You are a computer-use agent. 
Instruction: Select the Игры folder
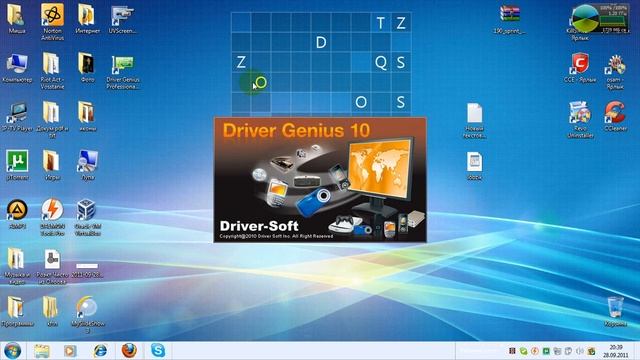[x=51, y=165]
